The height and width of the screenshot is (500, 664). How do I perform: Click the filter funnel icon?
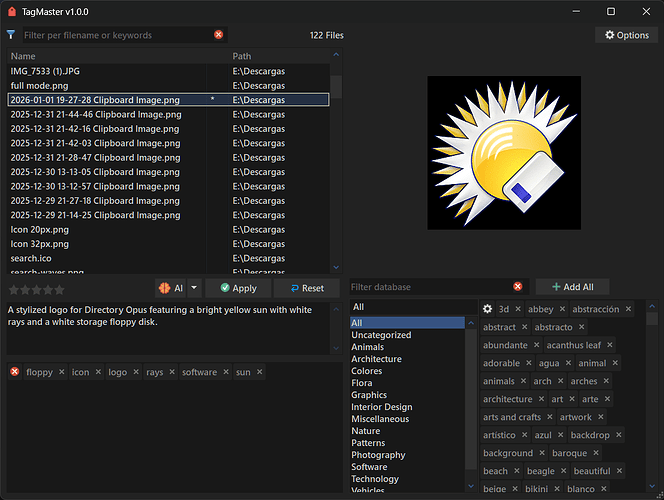pyautogui.click(x=11, y=35)
